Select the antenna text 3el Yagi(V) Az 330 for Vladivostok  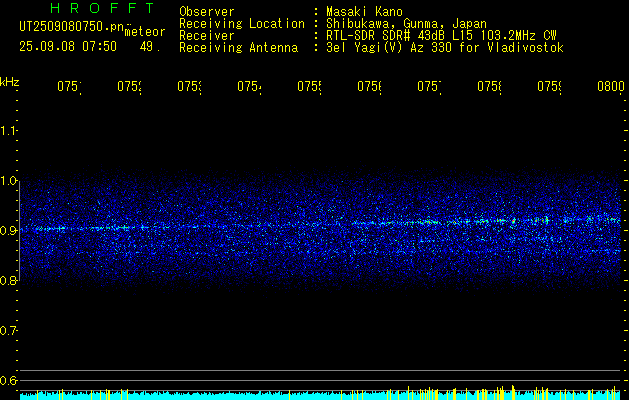tap(445, 48)
